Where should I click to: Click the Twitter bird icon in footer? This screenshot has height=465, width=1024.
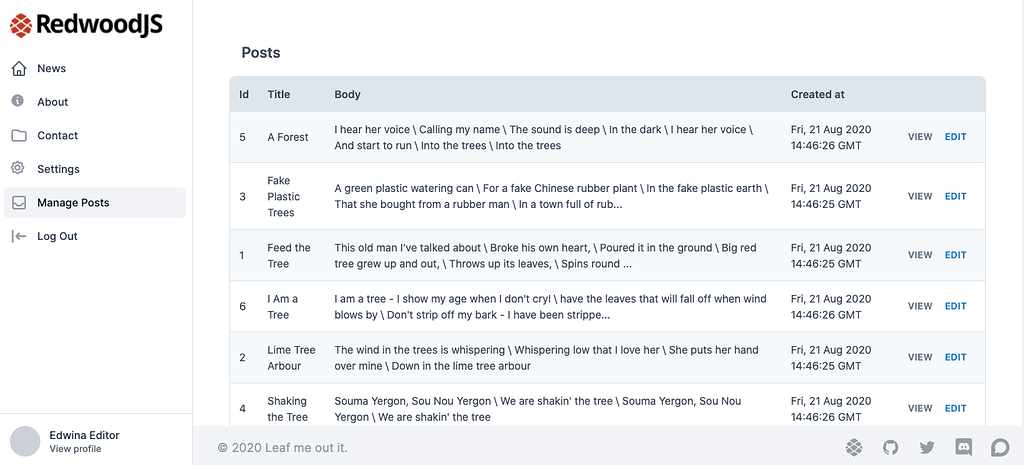(927, 447)
